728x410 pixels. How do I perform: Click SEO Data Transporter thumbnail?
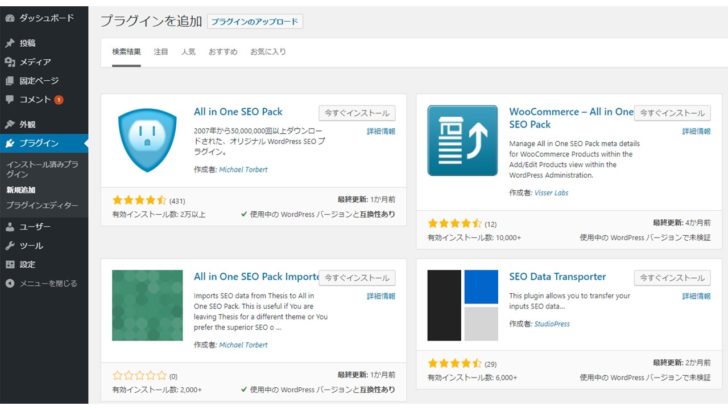462,306
